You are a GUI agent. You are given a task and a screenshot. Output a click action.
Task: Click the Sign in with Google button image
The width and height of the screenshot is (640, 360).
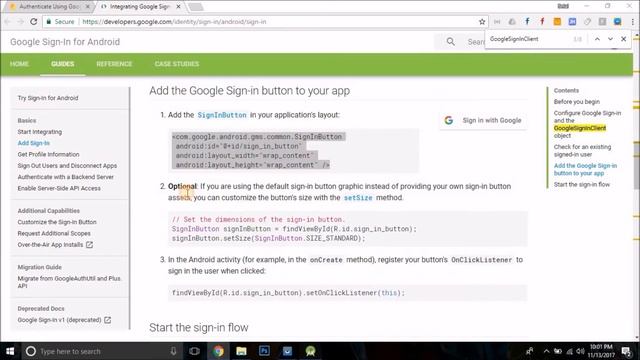(483, 120)
